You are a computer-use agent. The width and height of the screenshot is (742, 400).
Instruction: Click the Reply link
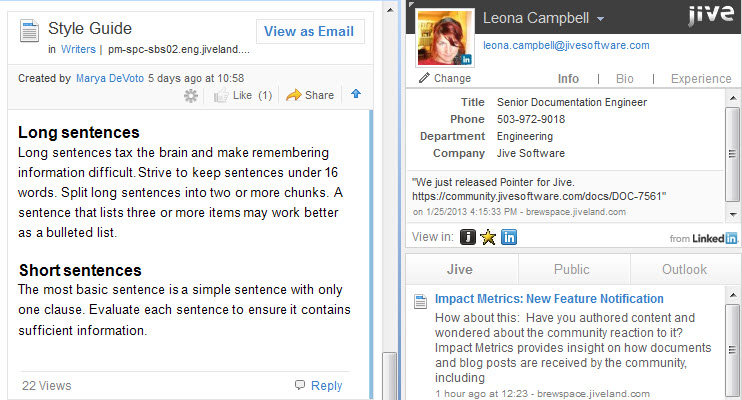327,385
